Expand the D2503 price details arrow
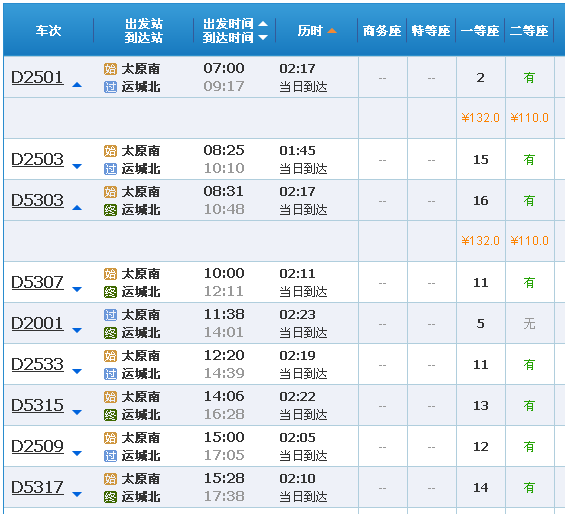565x514 pixels. click(77, 166)
